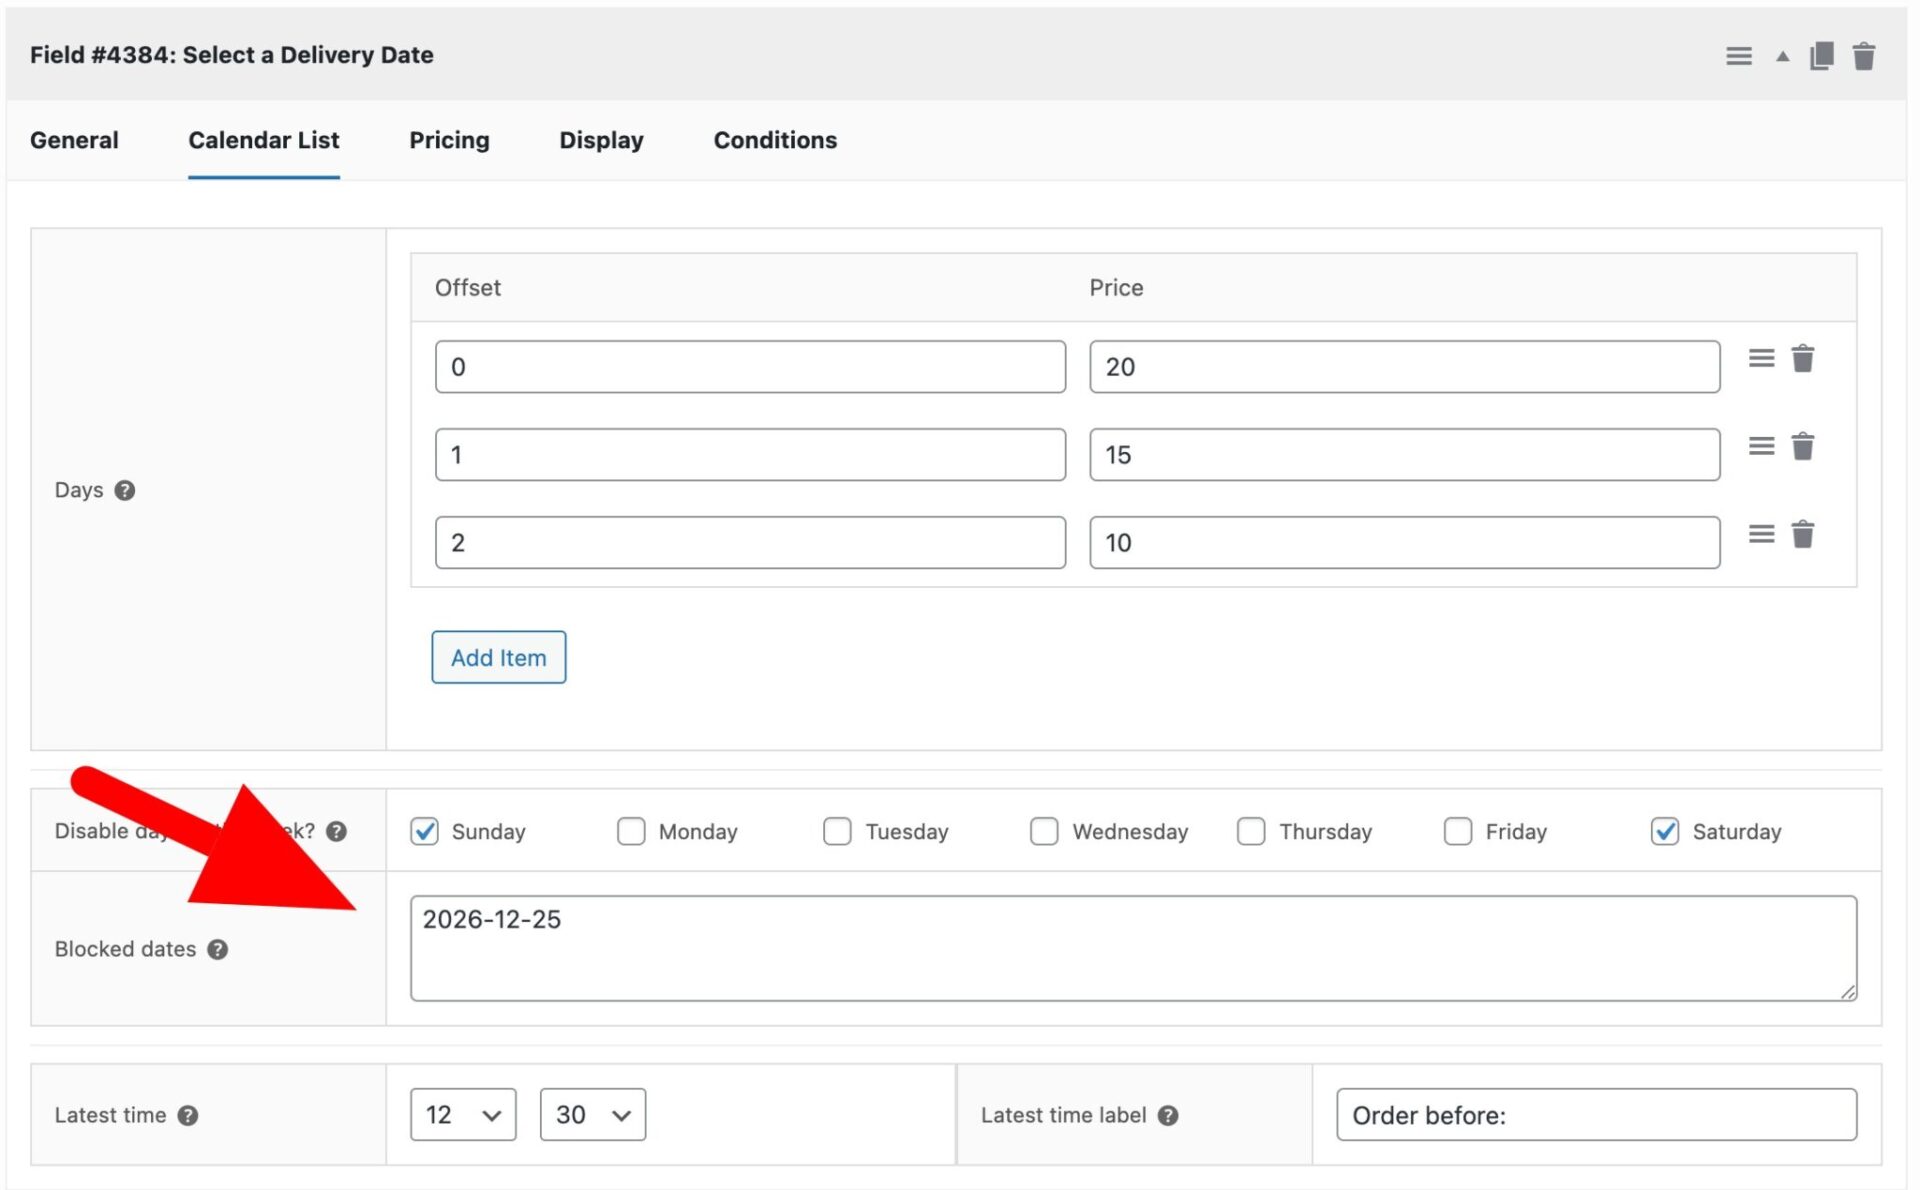Screen dimensions: 1920x1190
Task: Open the Conditions tab
Action: pos(774,140)
